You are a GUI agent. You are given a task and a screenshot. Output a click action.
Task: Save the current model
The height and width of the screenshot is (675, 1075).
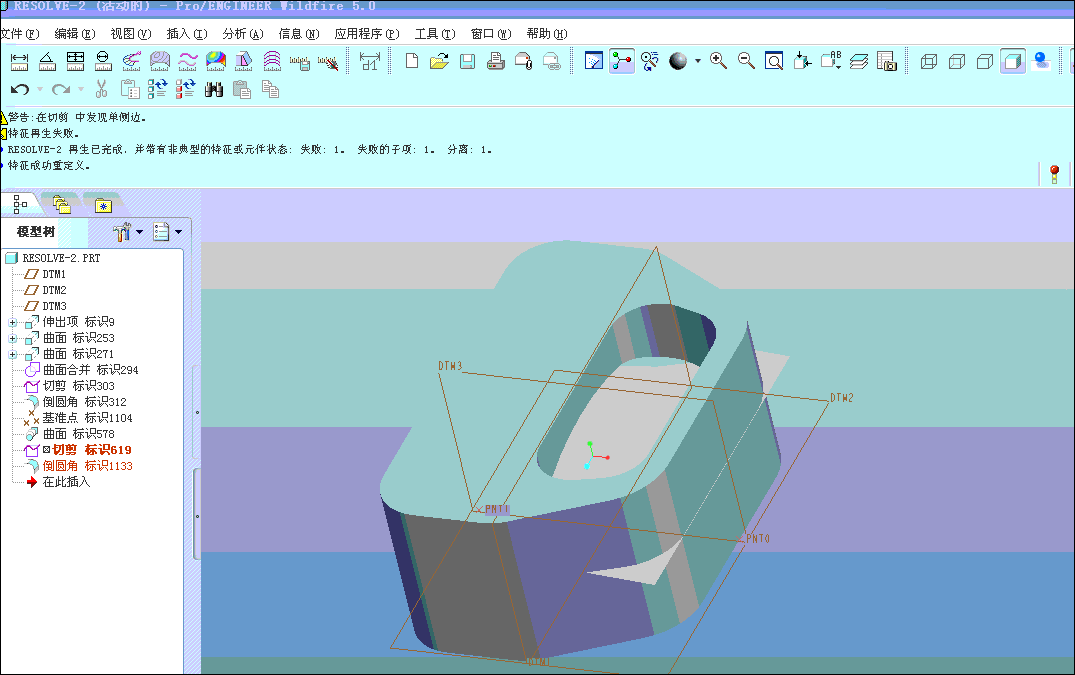point(468,62)
